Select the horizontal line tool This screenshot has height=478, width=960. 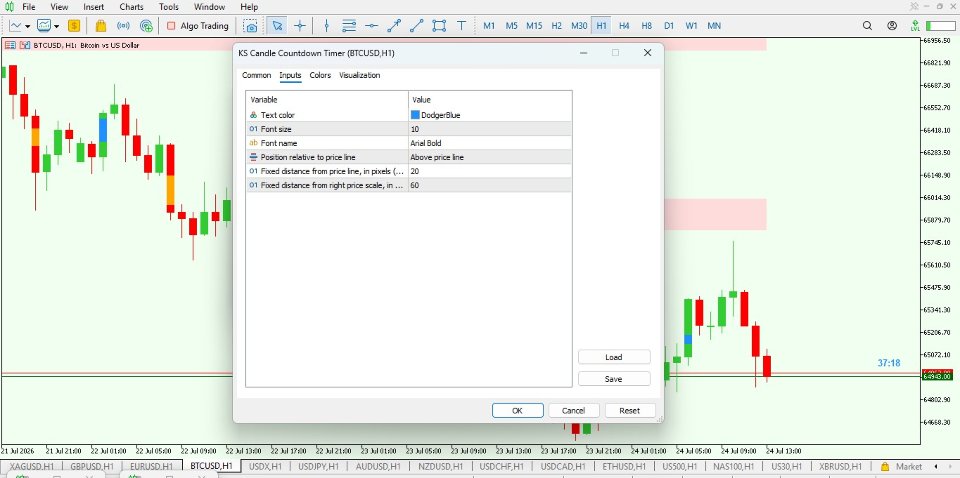(x=371, y=26)
